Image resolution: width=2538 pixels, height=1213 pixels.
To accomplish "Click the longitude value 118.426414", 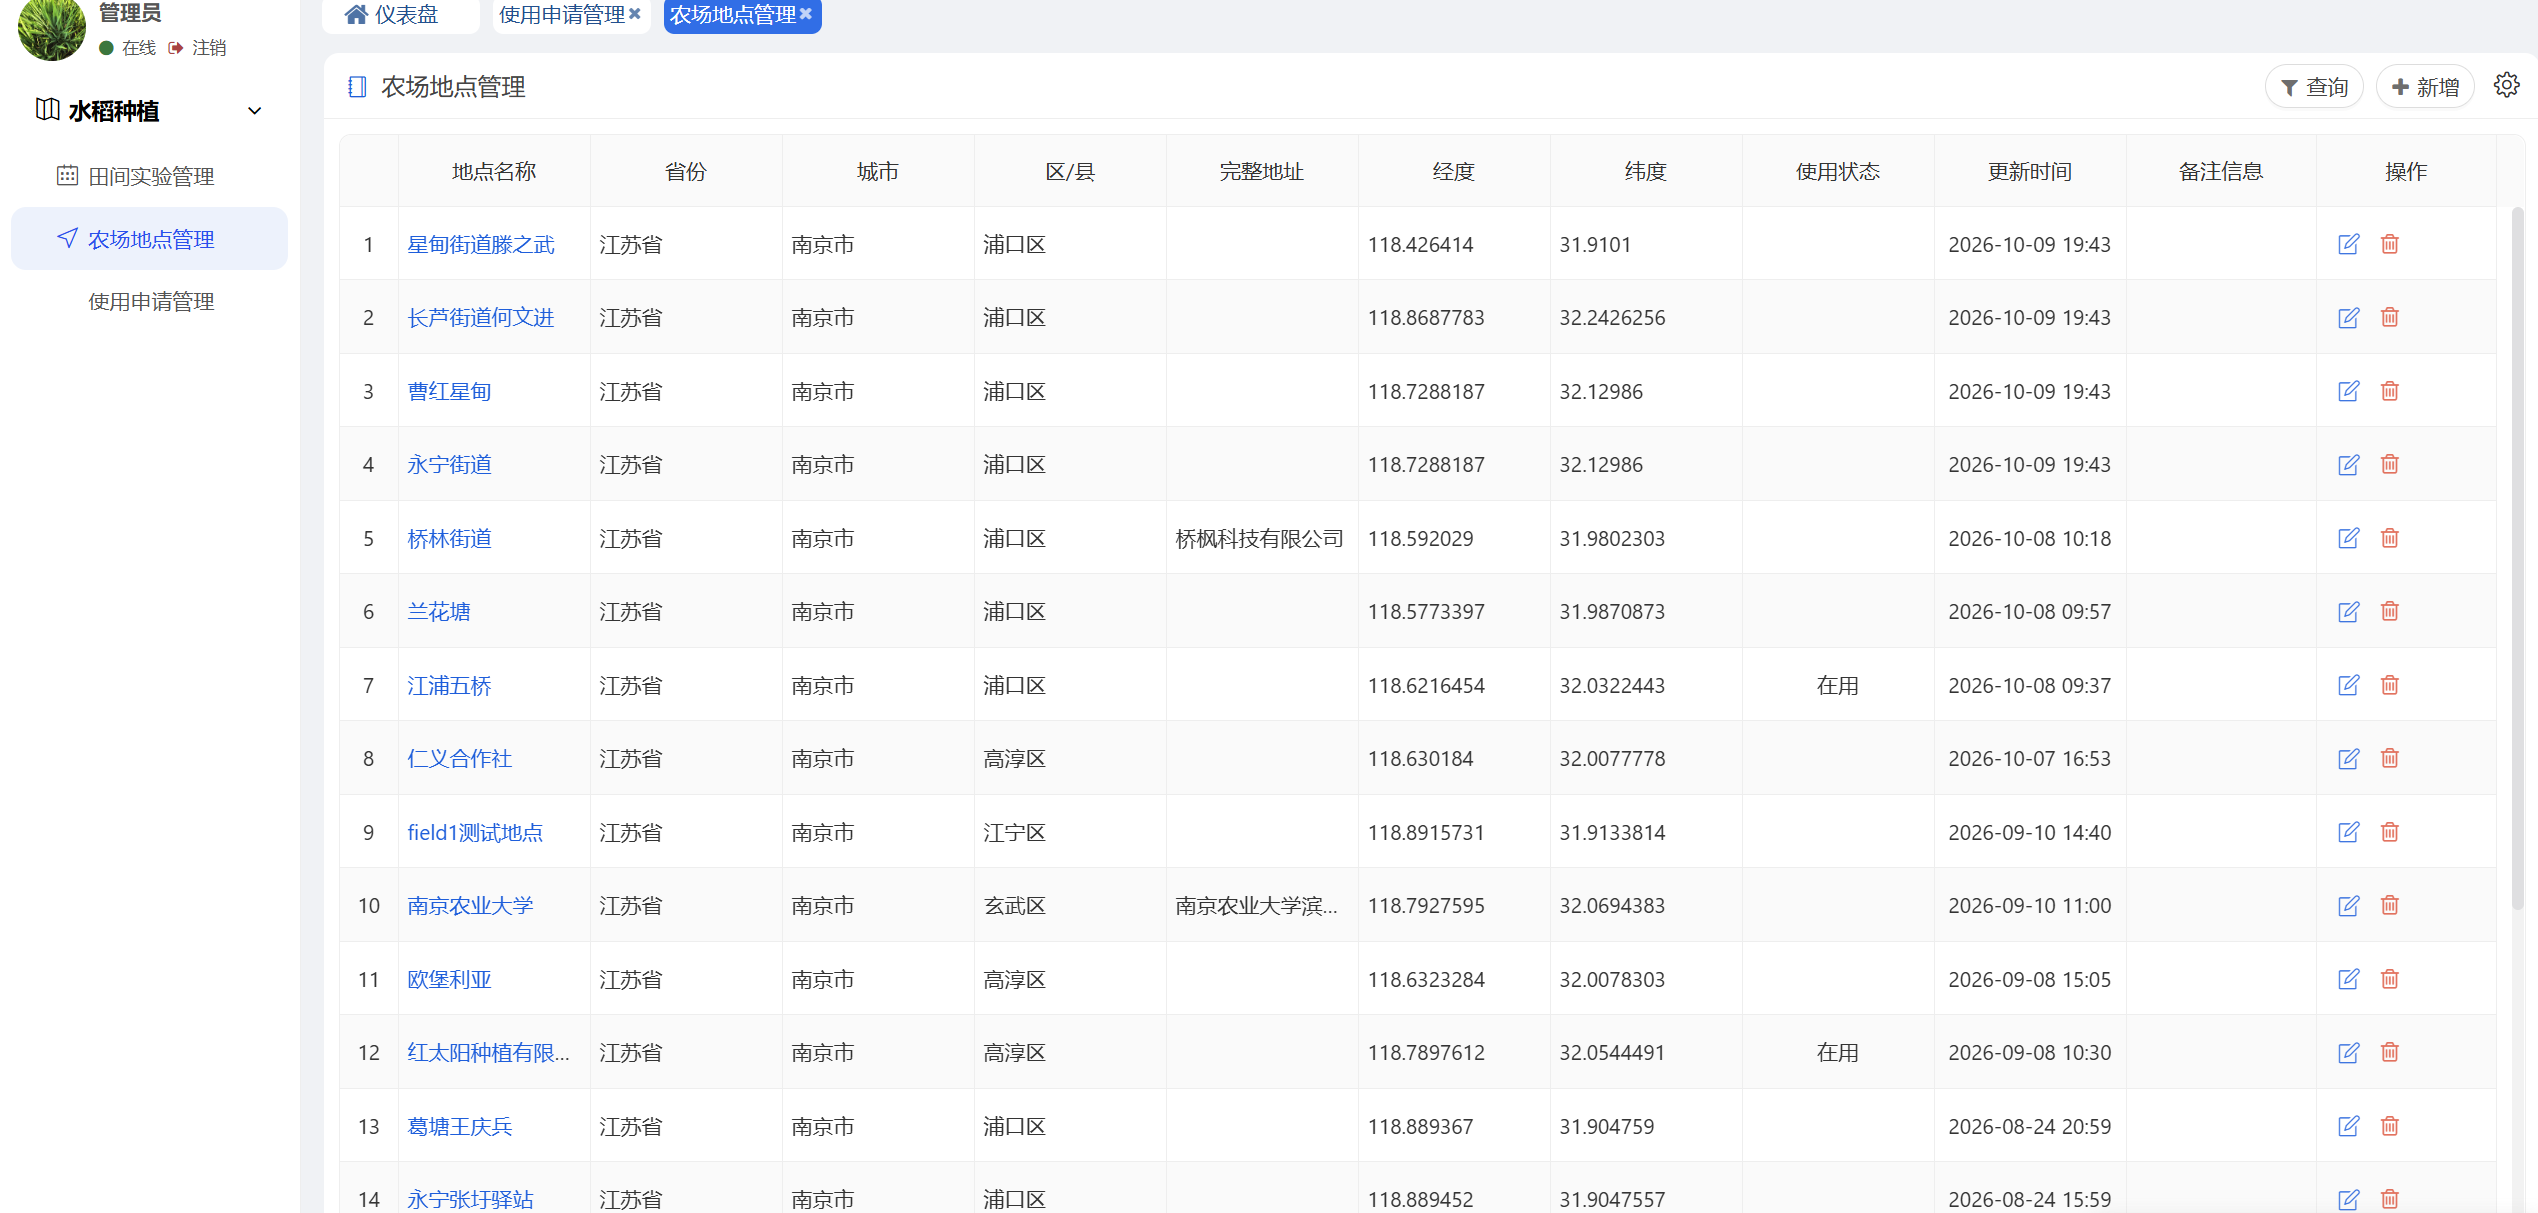I will click(1420, 244).
